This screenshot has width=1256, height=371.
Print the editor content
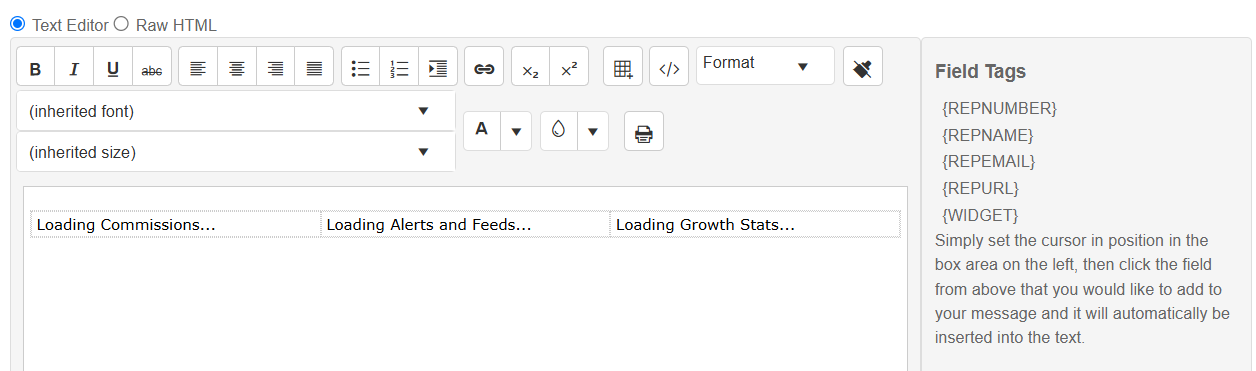pos(644,132)
